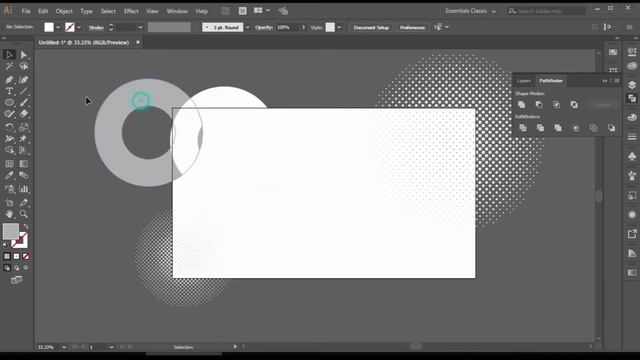This screenshot has width=640, height=360.
Task: Select the Puppet Warp pin tool
Action: [x=24, y=139]
